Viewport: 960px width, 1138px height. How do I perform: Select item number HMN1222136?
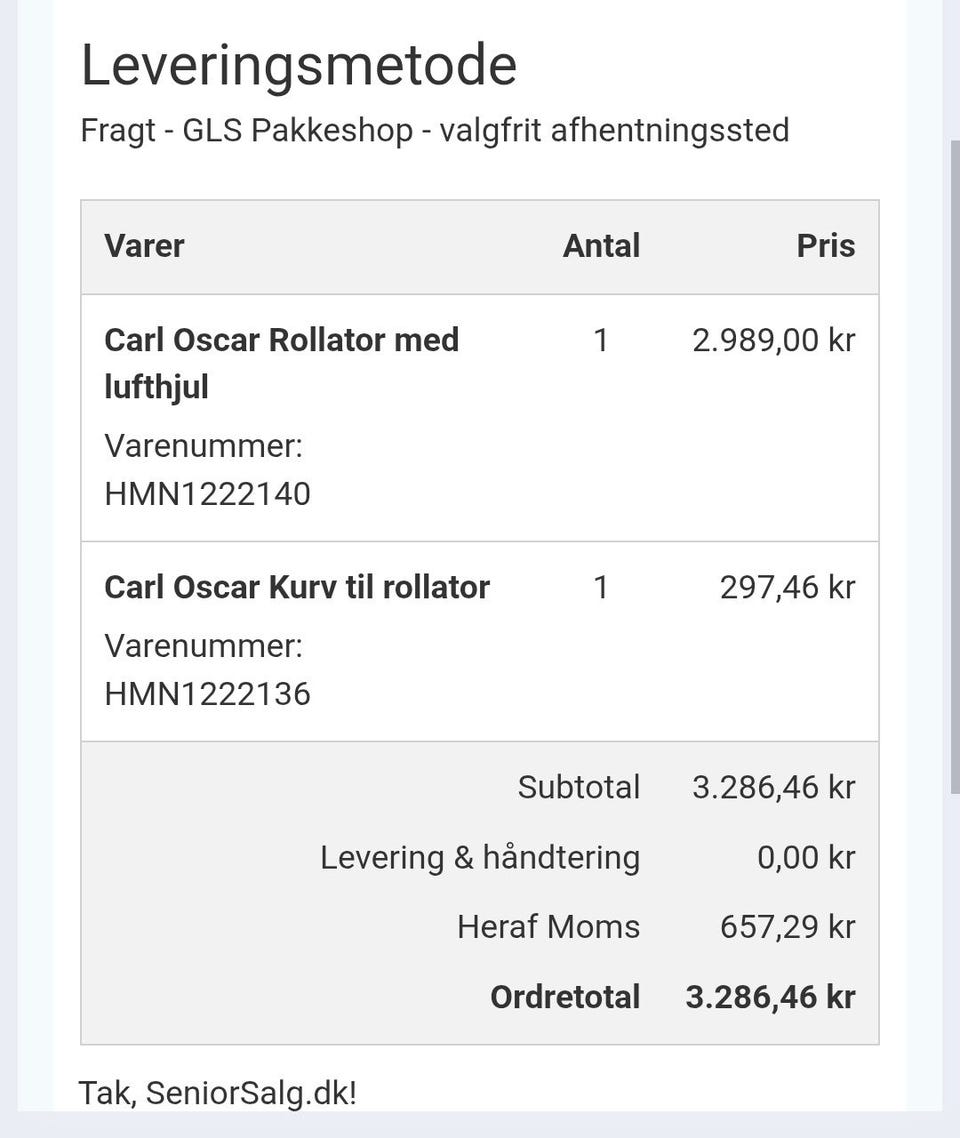click(207, 693)
